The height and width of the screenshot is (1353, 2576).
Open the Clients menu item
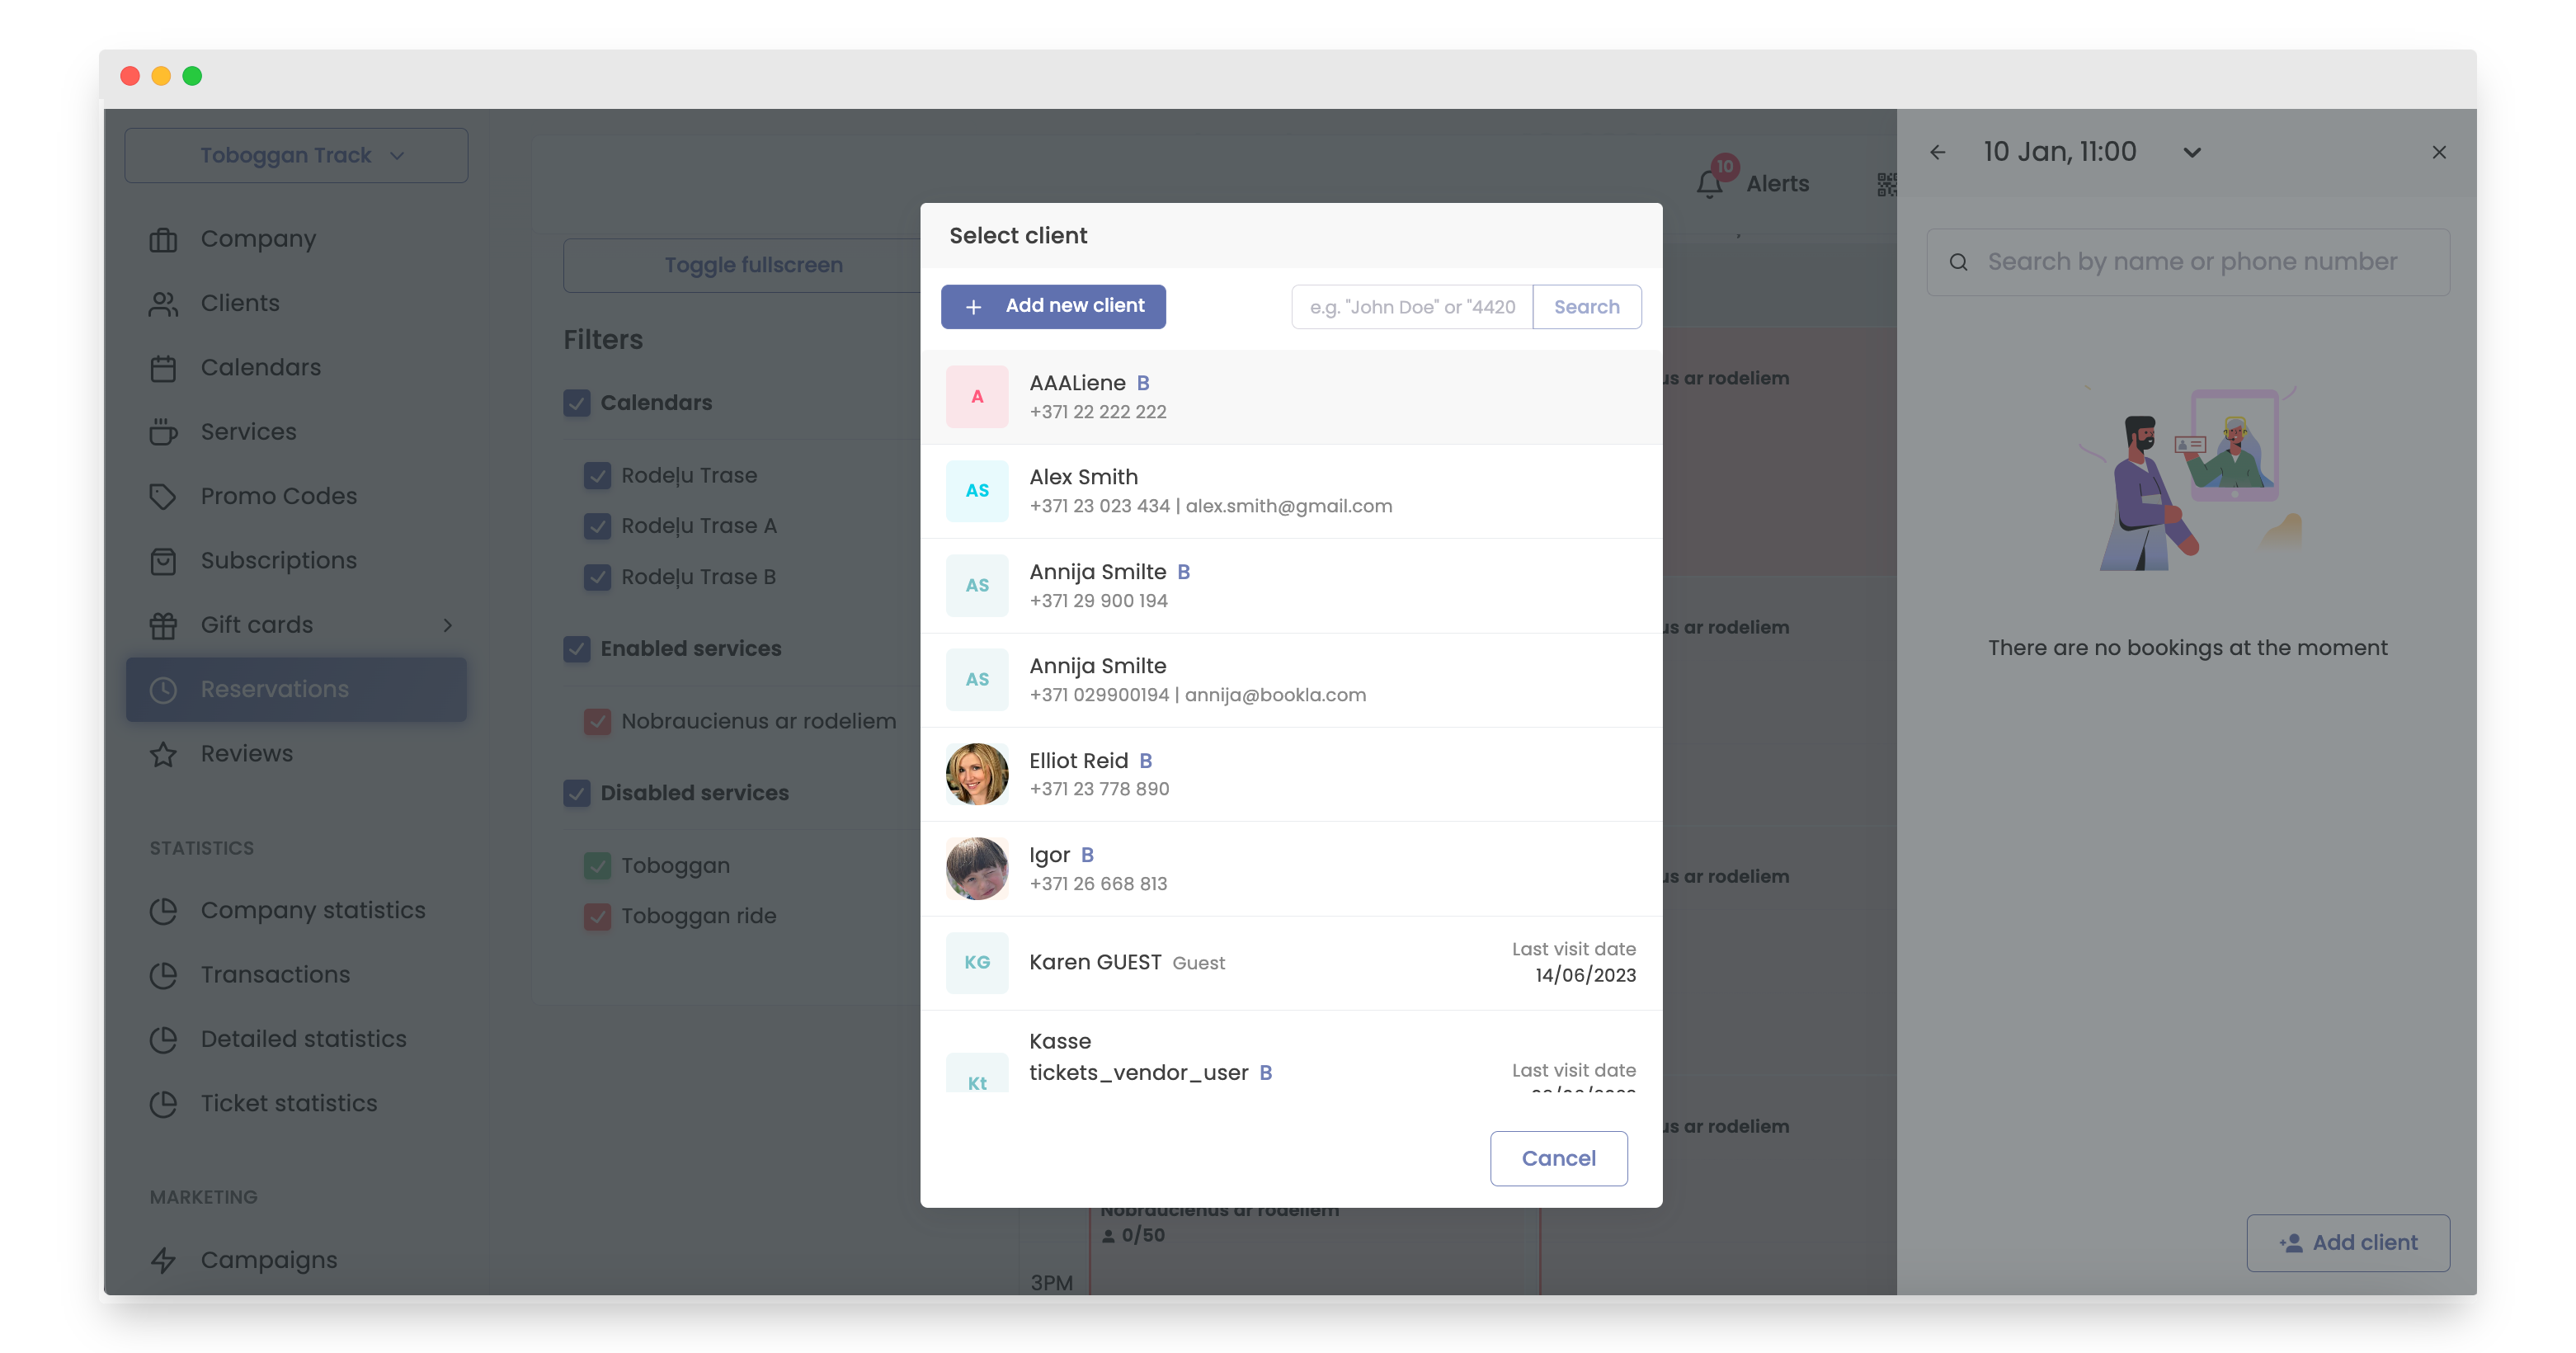[240, 303]
